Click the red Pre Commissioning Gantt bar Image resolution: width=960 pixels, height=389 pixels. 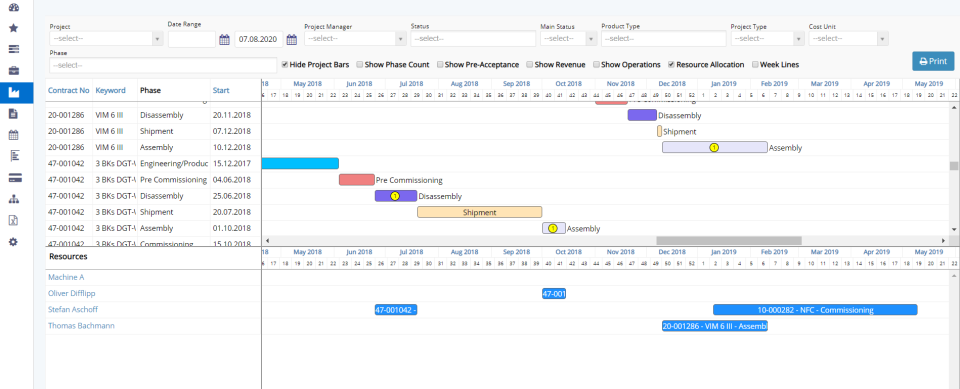(357, 179)
